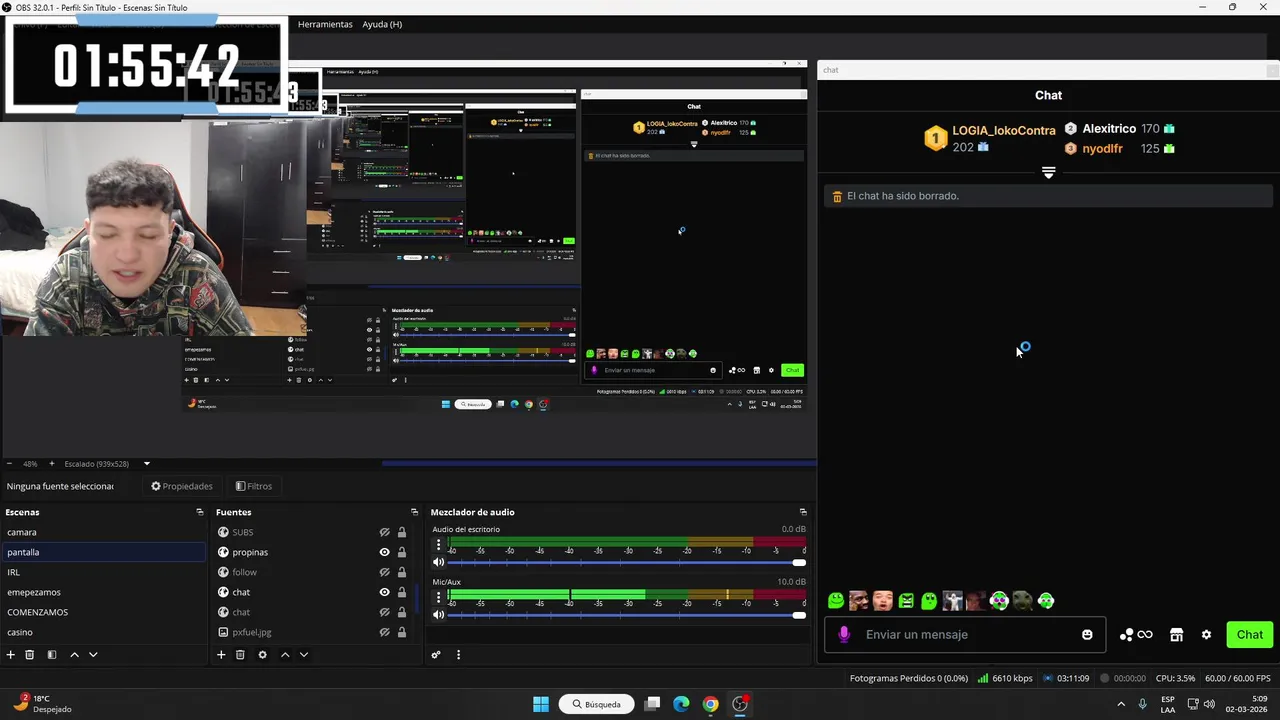1280x720 pixels.
Task: Click the Propiedades button
Action: [x=182, y=486]
